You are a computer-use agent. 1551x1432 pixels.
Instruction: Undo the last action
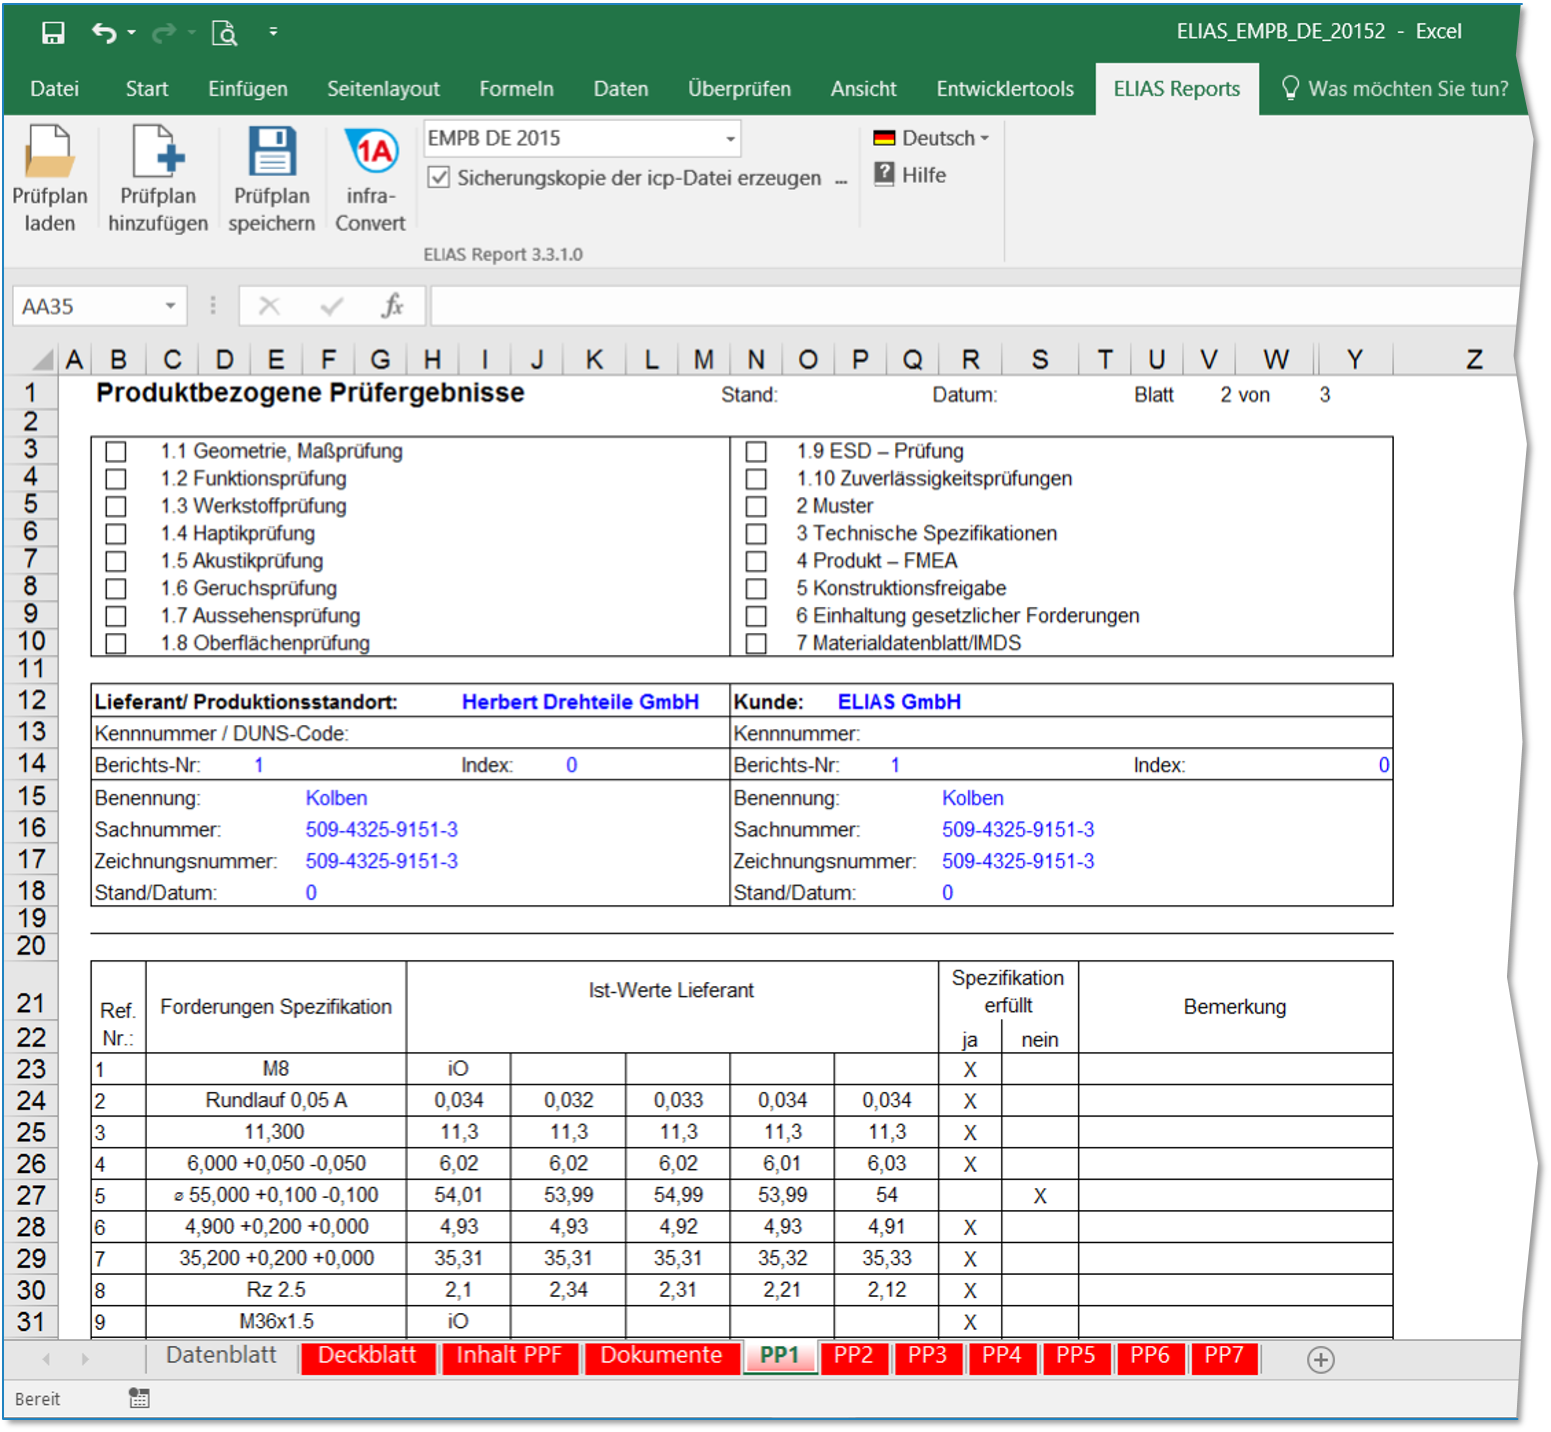(103, 33)
